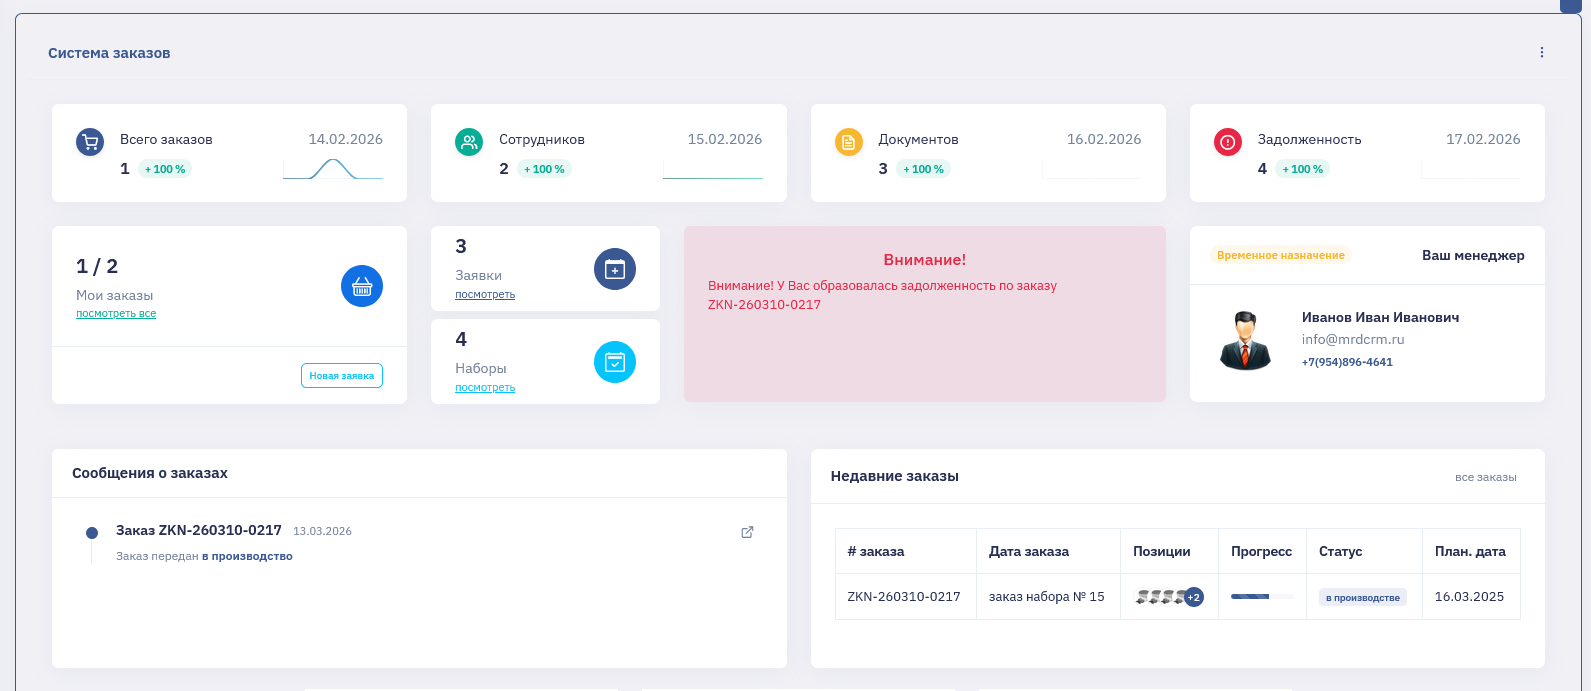Click the в производстве status badge in table
The width and height of the screenshot is (1591, 691).
coord(1362,597)
